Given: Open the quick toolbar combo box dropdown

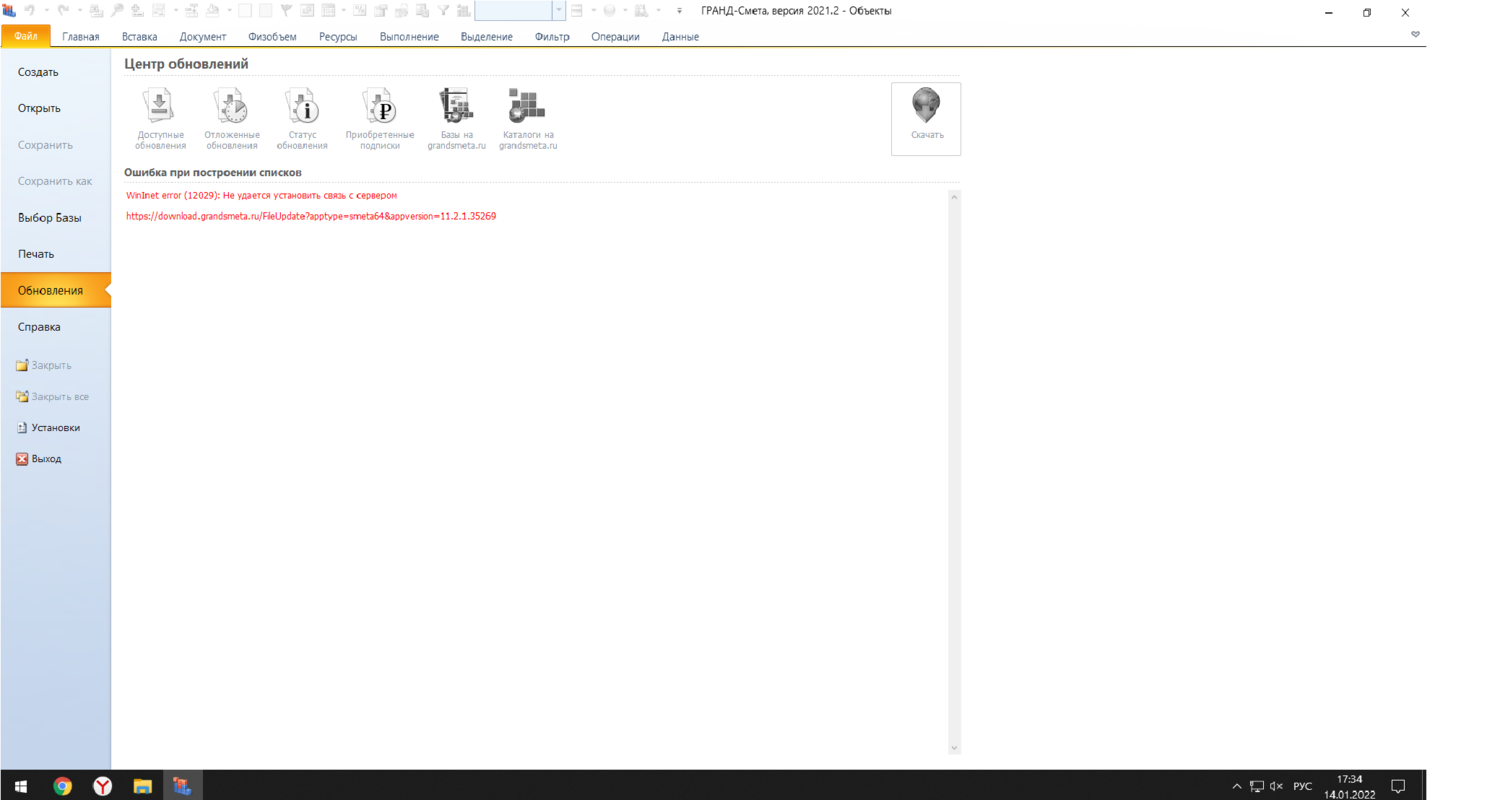Looking at the screenshot, I should [x=559, y=11].
